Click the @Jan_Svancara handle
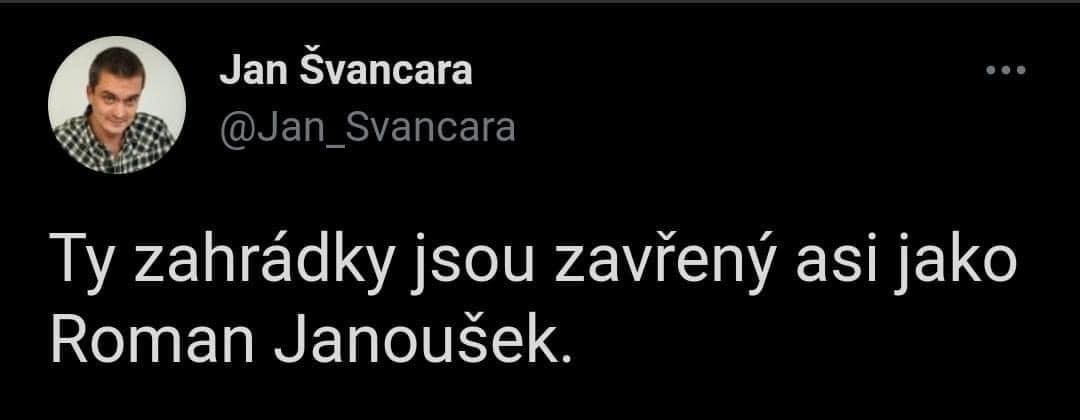This screenshot has width=1080, height=420. (367, 127)
